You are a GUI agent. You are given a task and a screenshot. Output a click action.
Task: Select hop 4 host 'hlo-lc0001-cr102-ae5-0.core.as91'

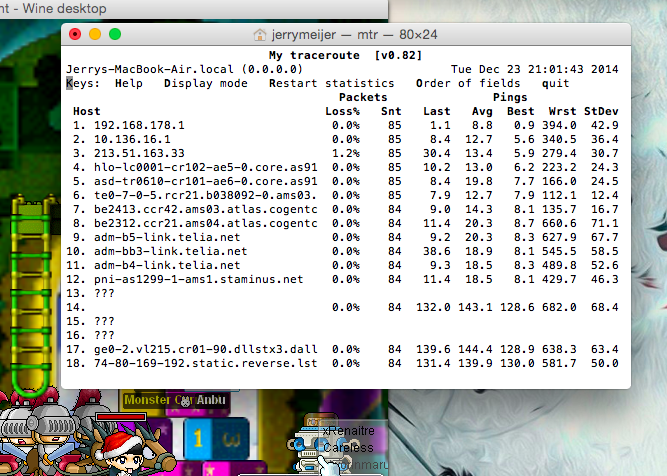(x=205, y=168)
